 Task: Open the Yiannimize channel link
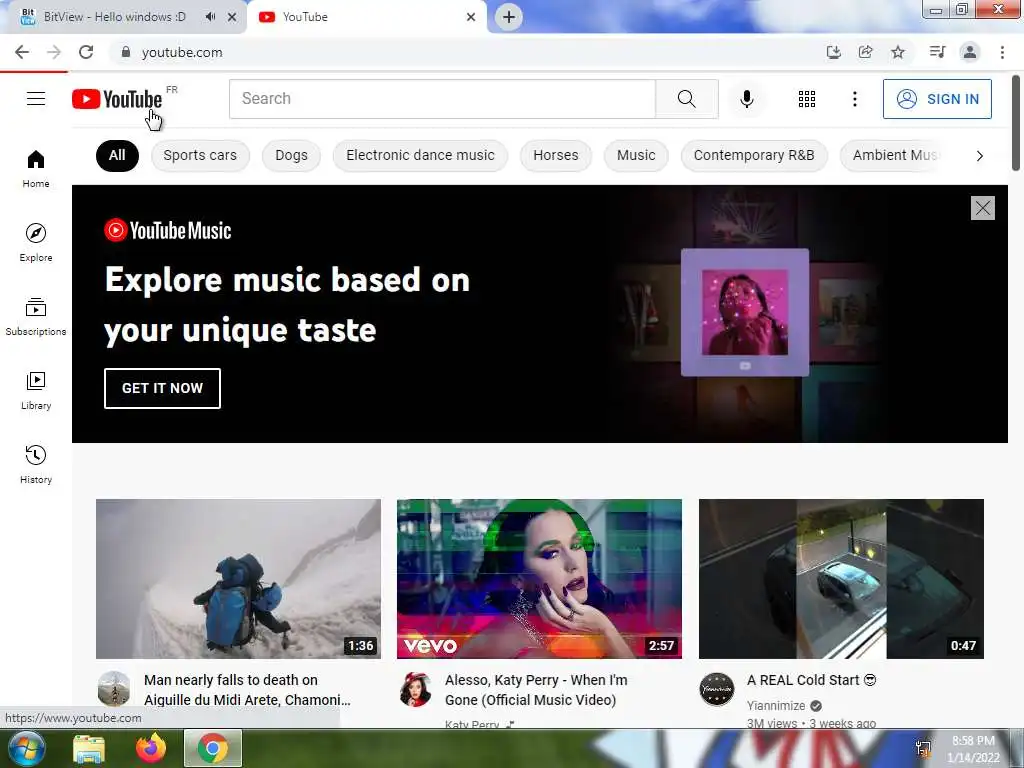pyautogui.click(x=776, y=705)
